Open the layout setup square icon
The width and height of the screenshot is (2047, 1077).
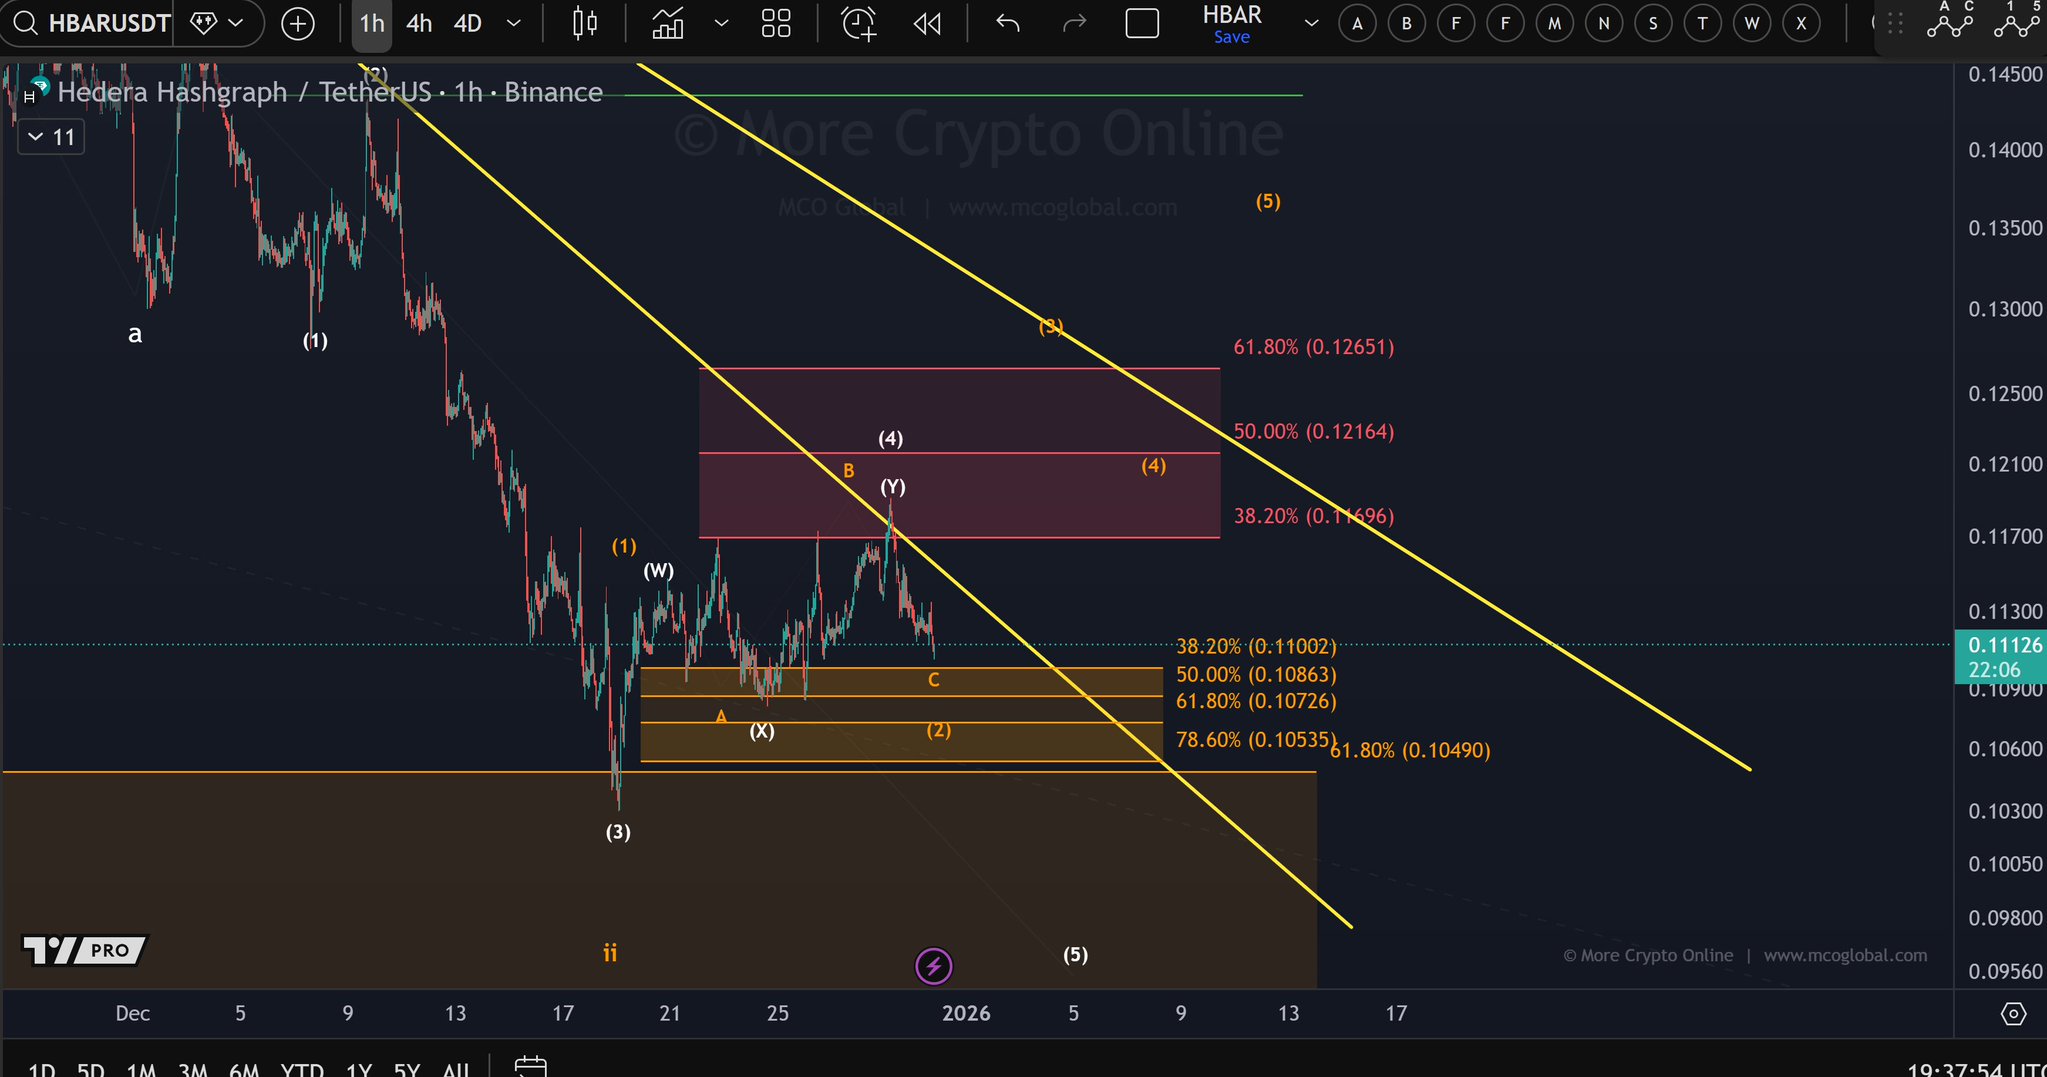point(1142,23)
